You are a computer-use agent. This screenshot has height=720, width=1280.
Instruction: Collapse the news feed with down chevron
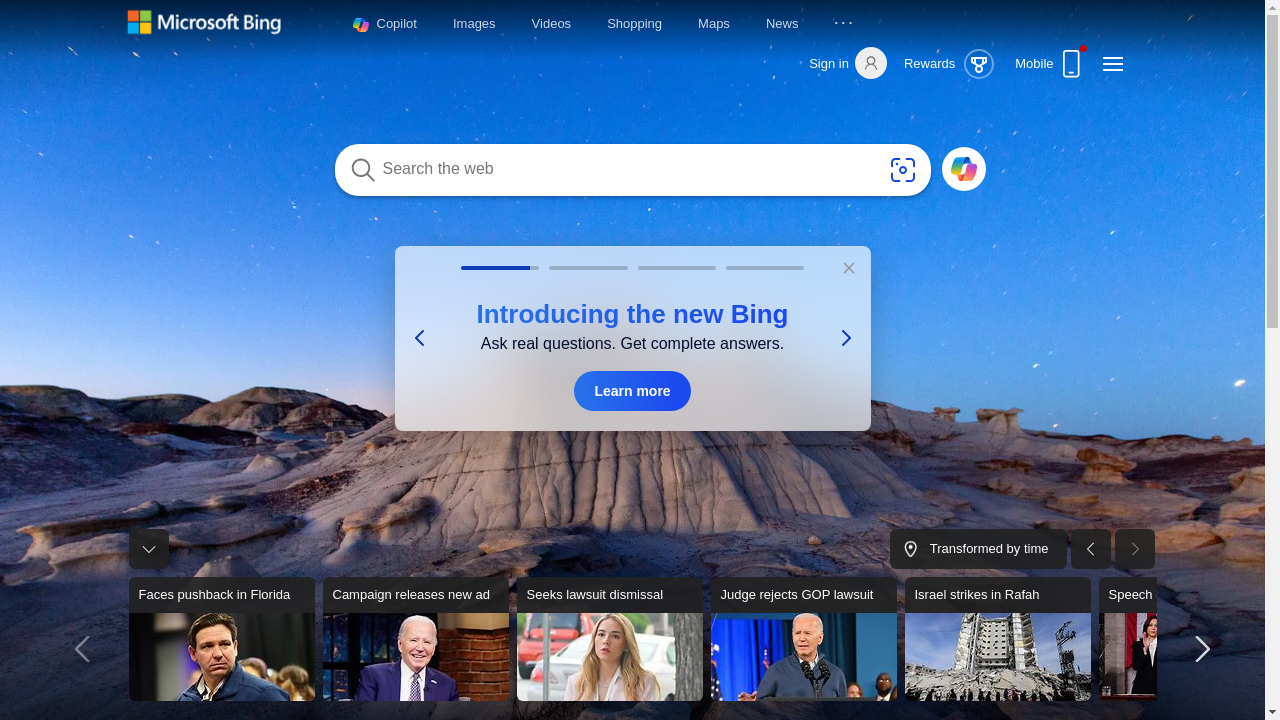(149, 549)
